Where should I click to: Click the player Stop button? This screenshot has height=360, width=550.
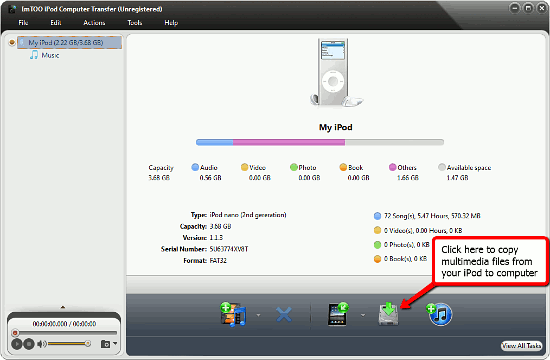[29, 344]
